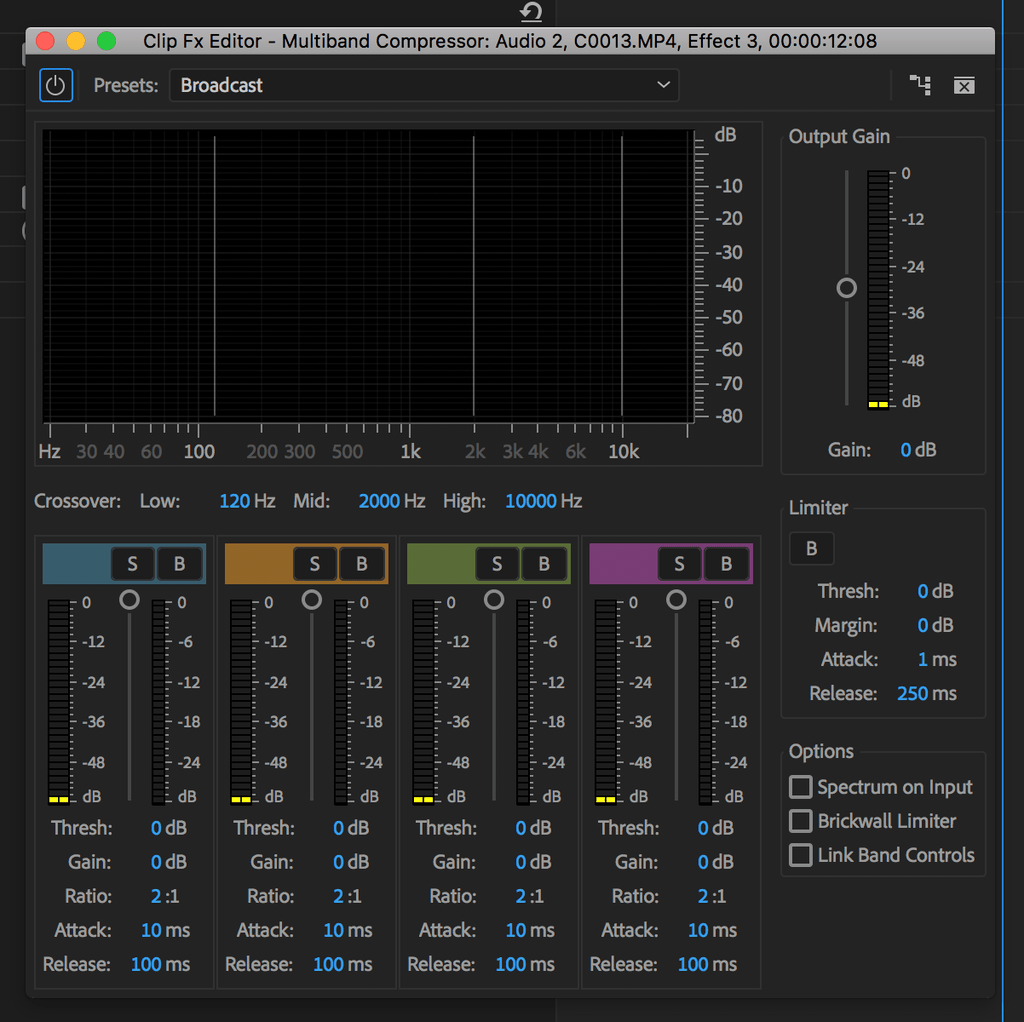The width and height of the screenshot is (1024, 1022).
Task: Bypass the Limiter with B button
Action: [811, 549]
